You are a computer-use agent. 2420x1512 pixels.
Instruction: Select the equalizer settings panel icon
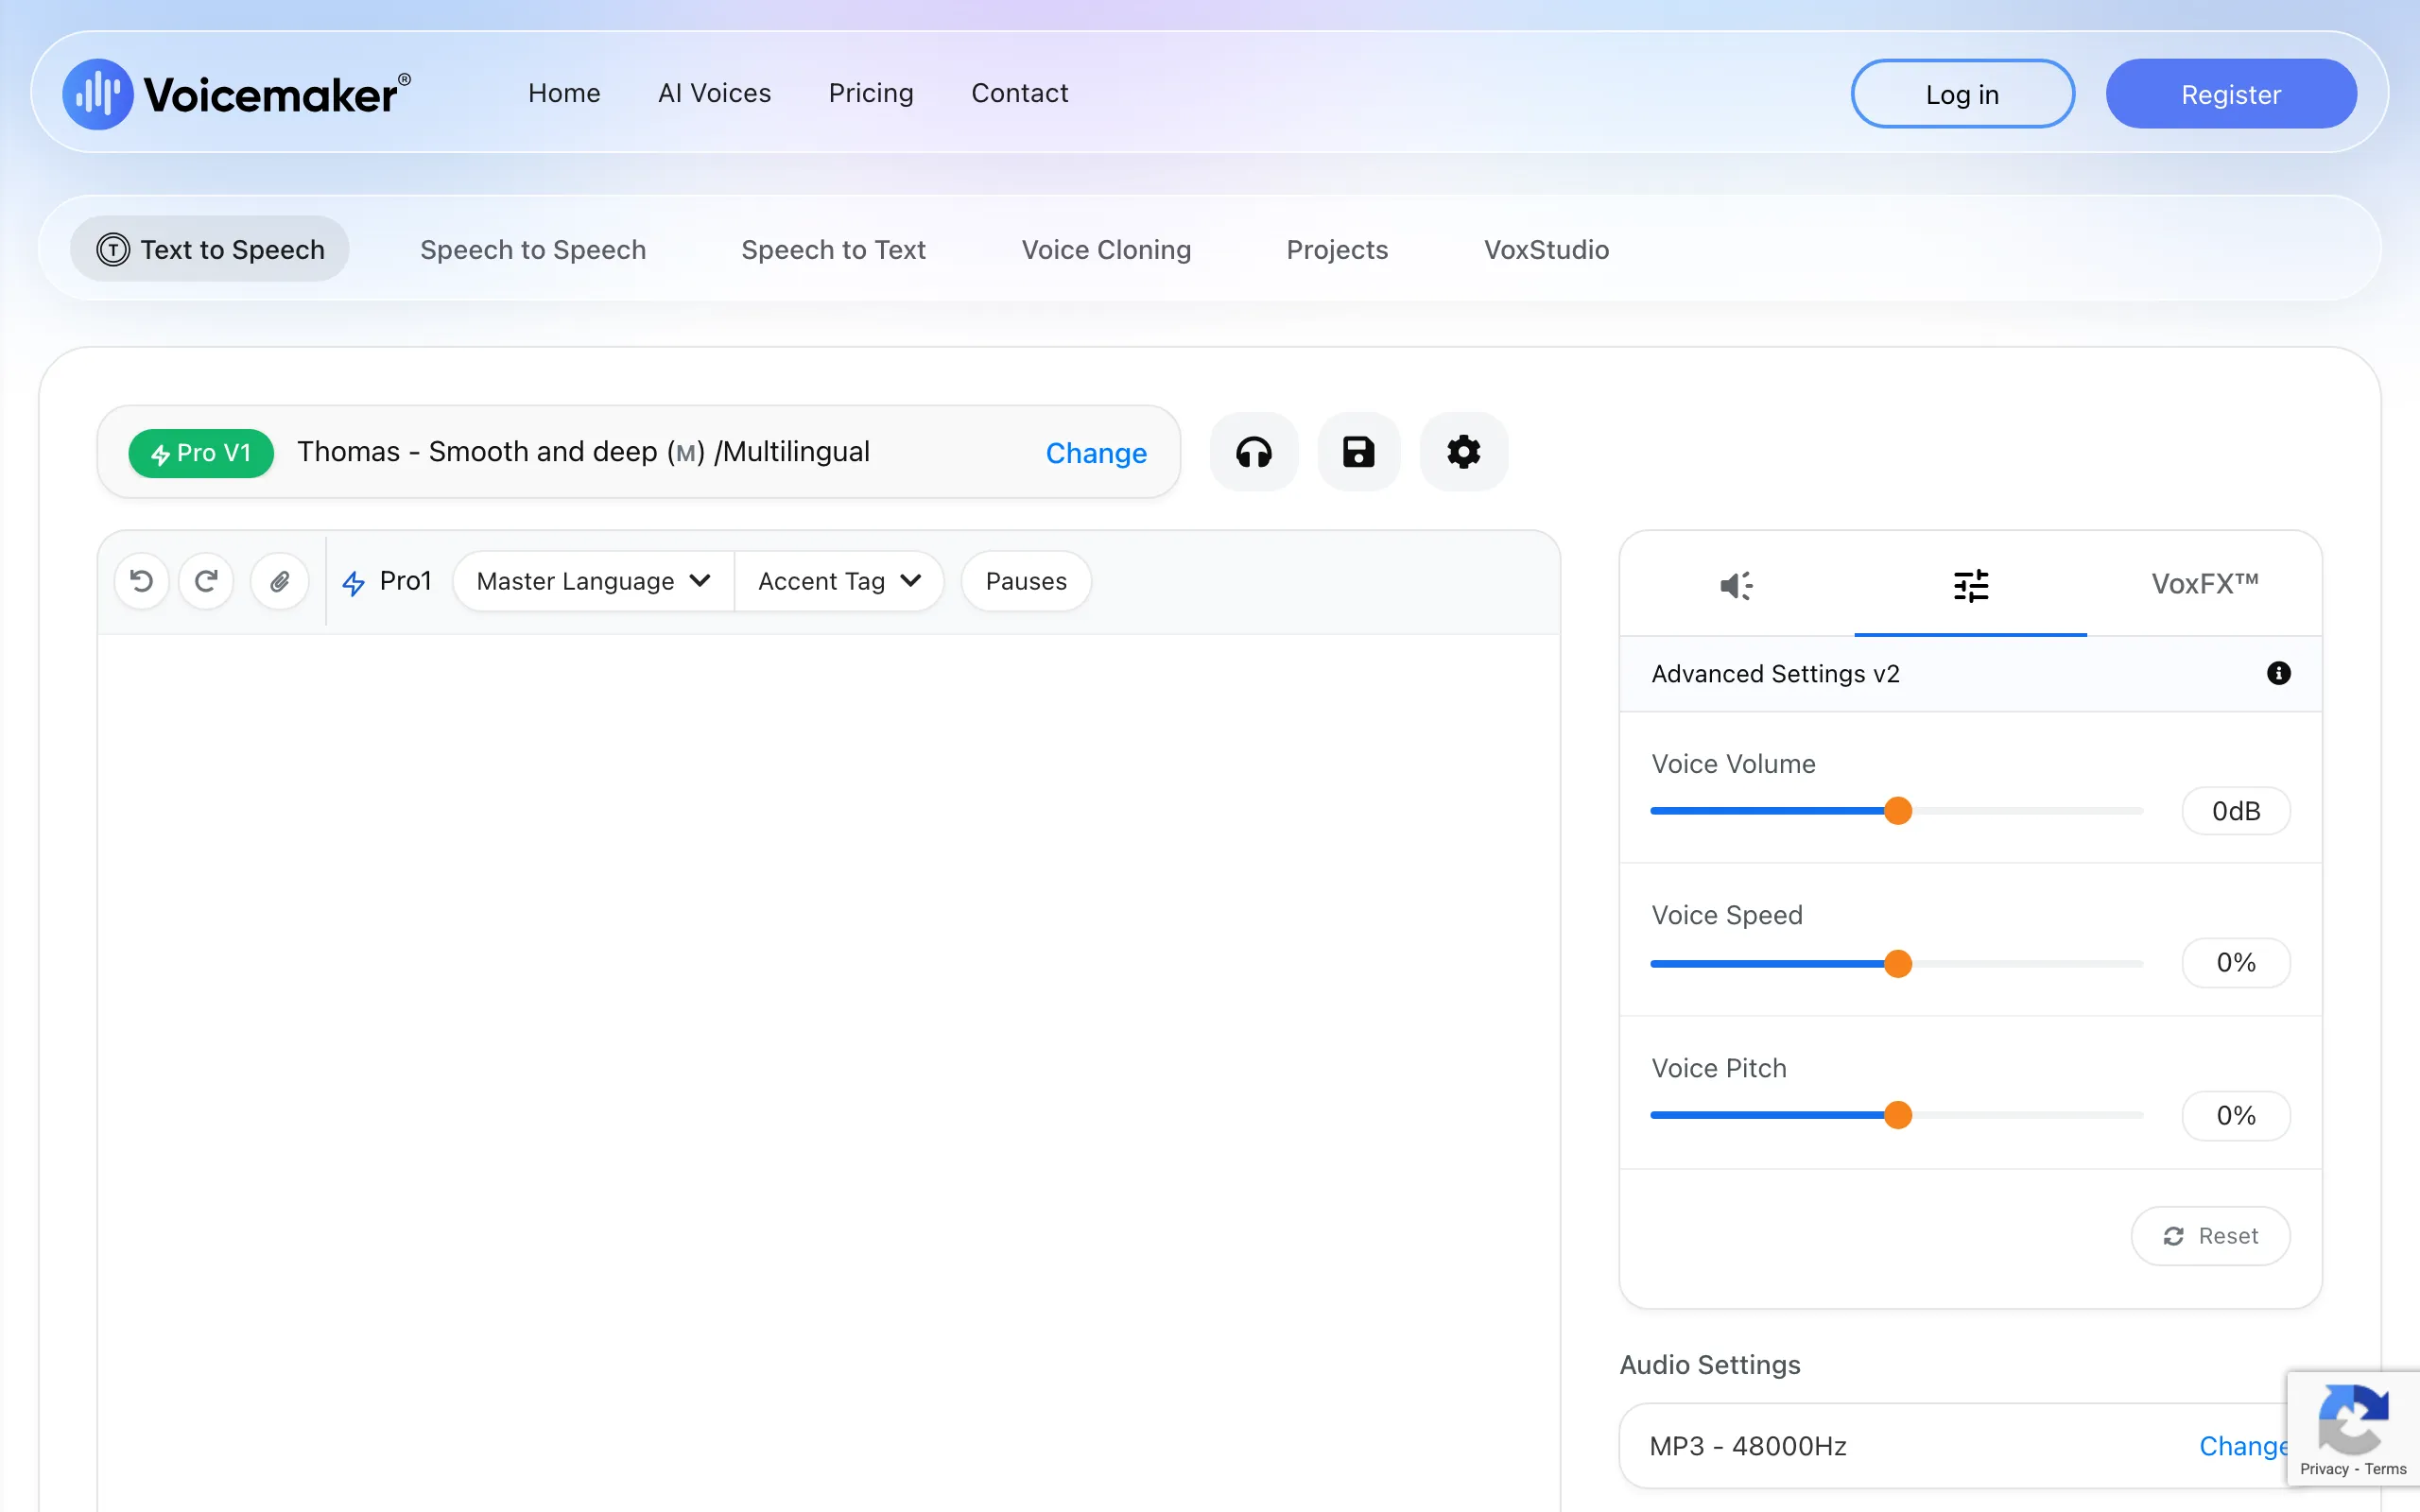coord(1970,585)
